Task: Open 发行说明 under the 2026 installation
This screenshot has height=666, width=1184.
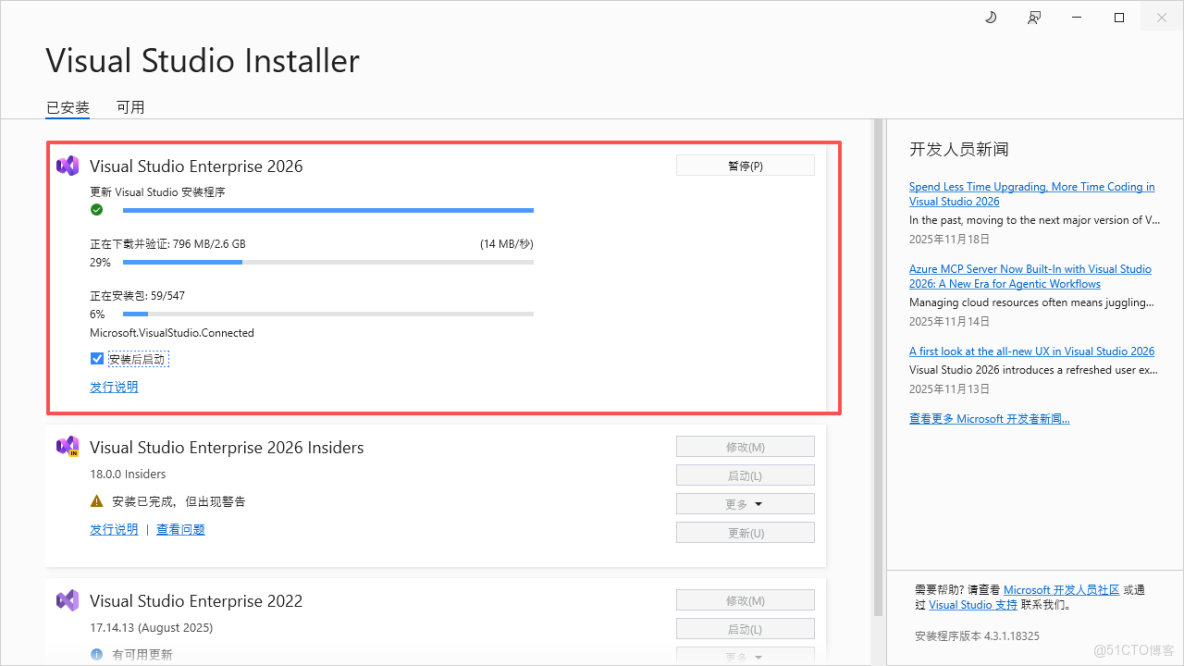Action: coord(113,387)
